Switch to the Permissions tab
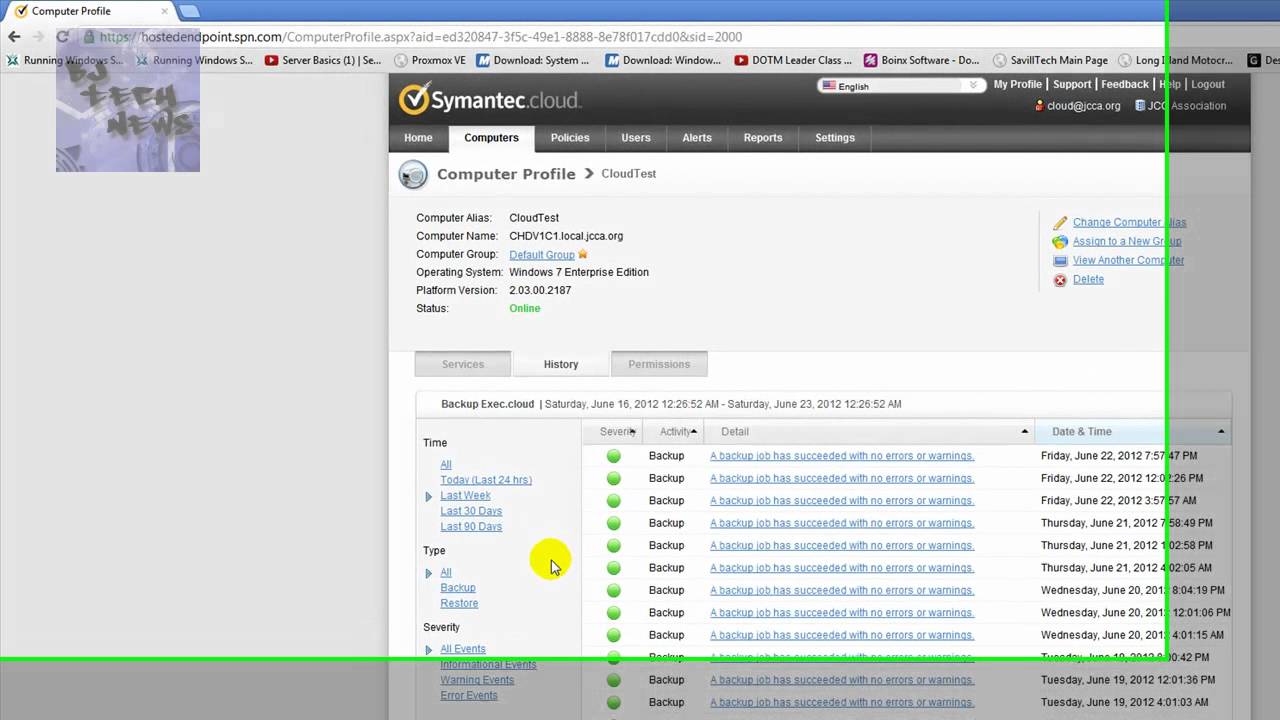 [x=659, y=365]
